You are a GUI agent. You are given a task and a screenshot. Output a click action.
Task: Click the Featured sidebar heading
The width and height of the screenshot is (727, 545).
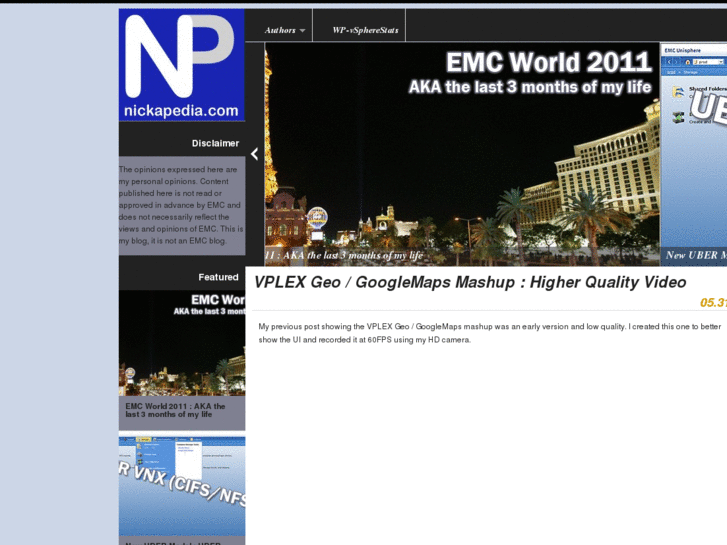pos(218,277)
